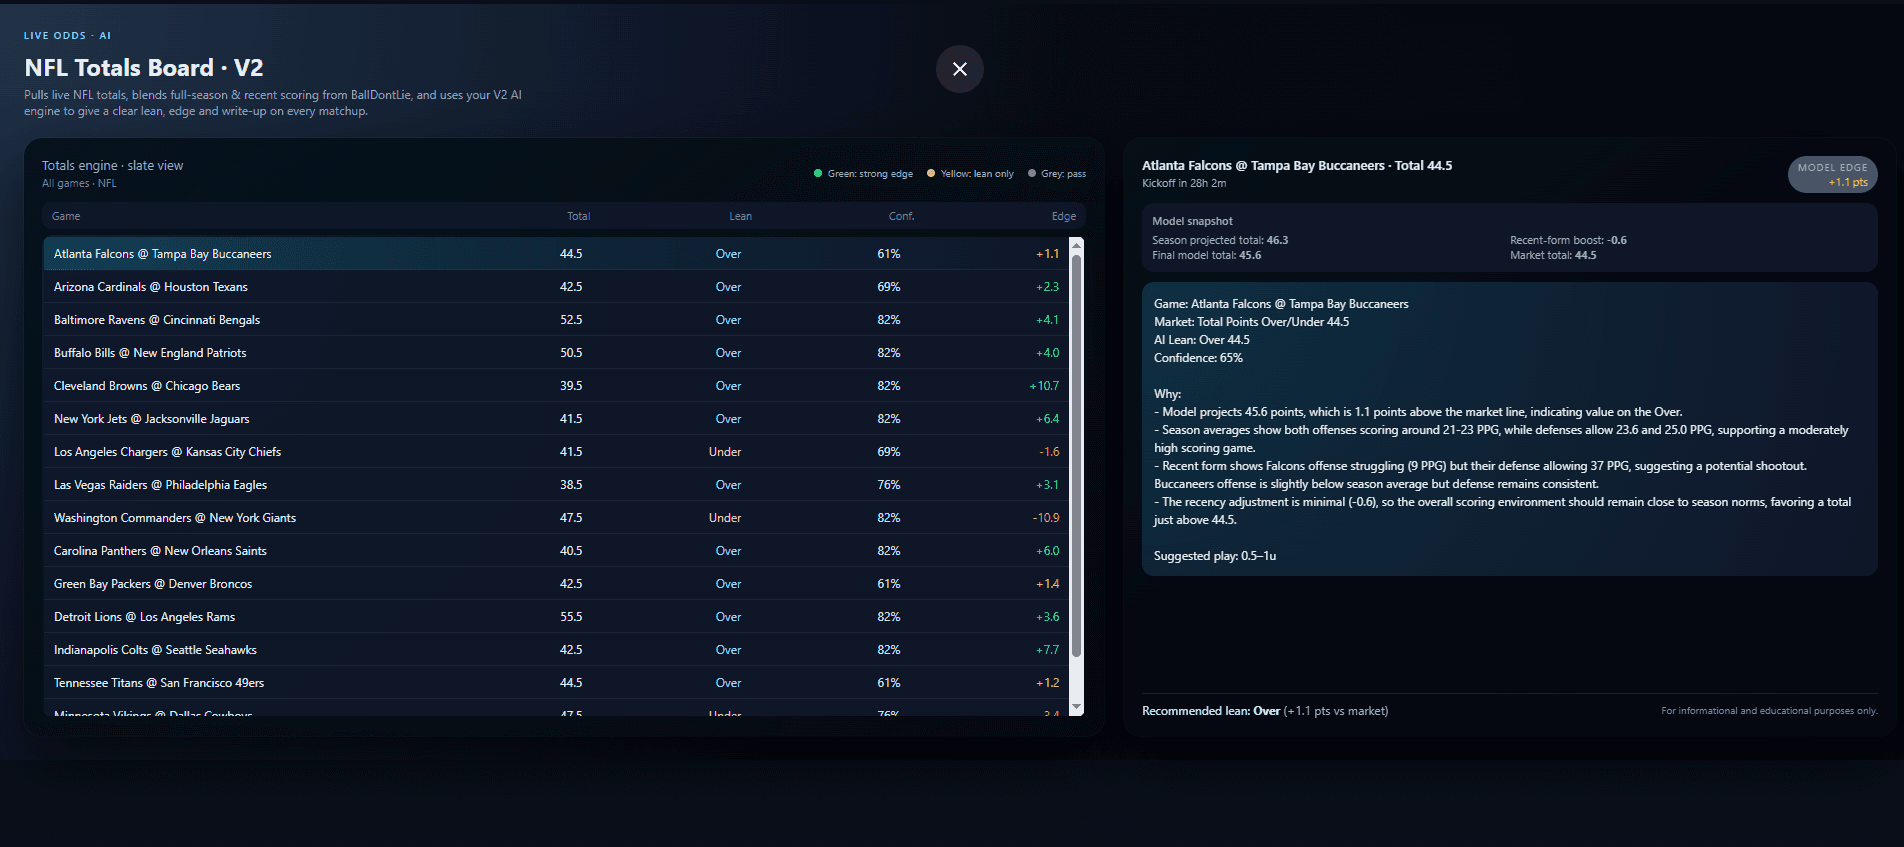Click the Suggested play: 0.5–1u line
1904x847 pixels.
pos(1215,556)
